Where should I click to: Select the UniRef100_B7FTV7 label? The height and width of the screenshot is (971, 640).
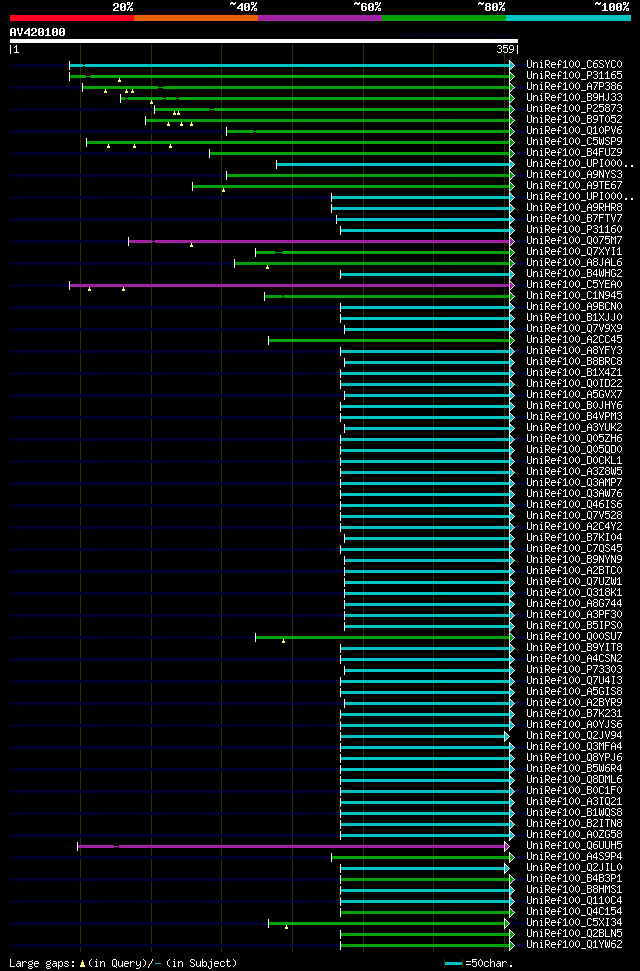[x=574, y=219]
